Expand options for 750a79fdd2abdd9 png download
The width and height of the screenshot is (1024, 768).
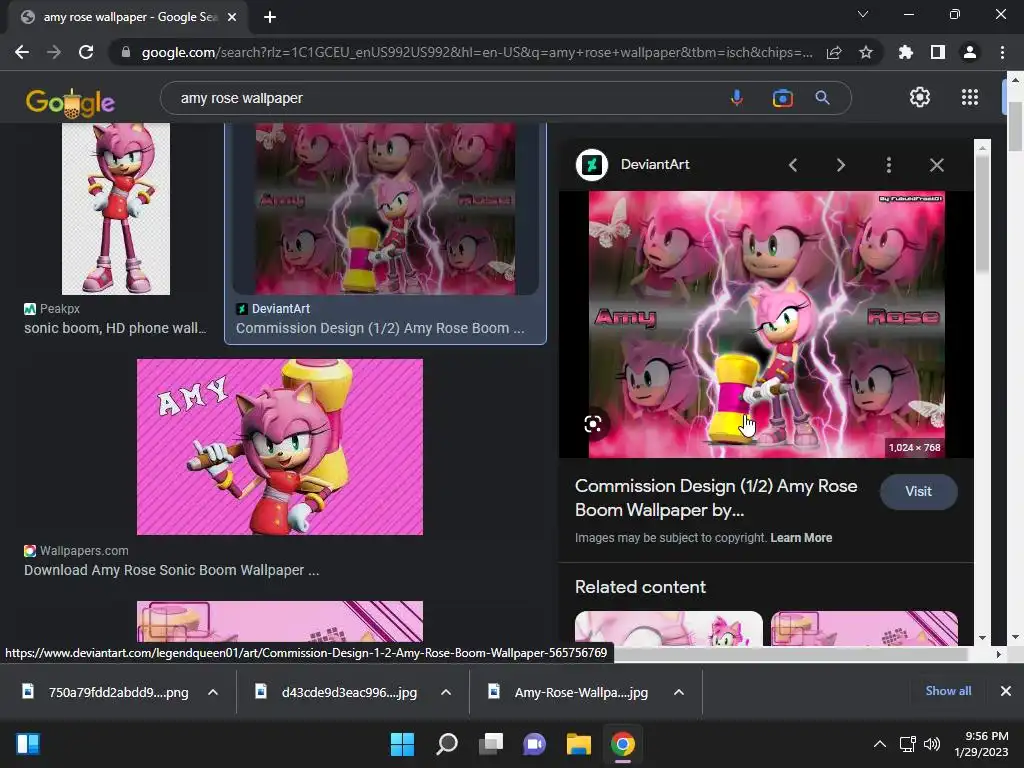click(x=213, y=692)
